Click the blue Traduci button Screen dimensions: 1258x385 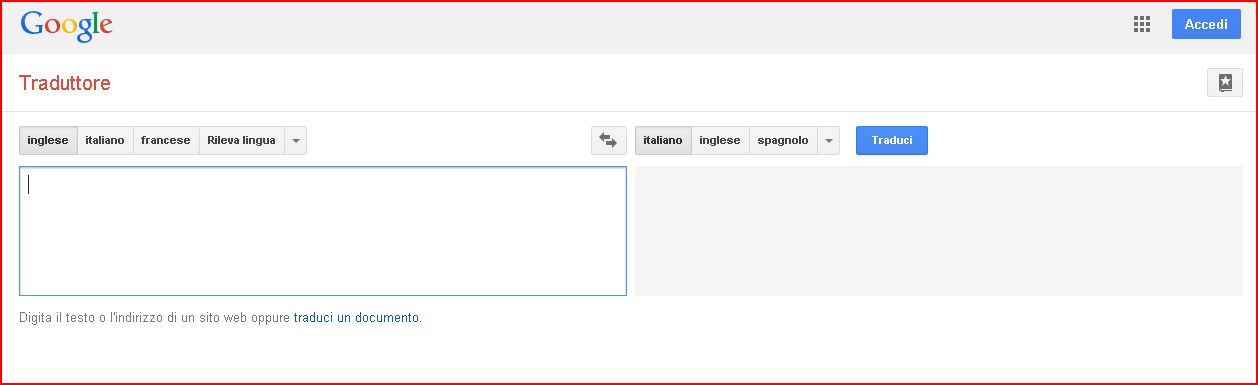[x=892, y=141]
